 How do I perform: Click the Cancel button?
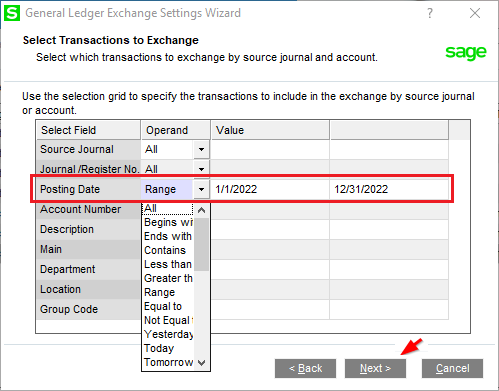[452, 368]
